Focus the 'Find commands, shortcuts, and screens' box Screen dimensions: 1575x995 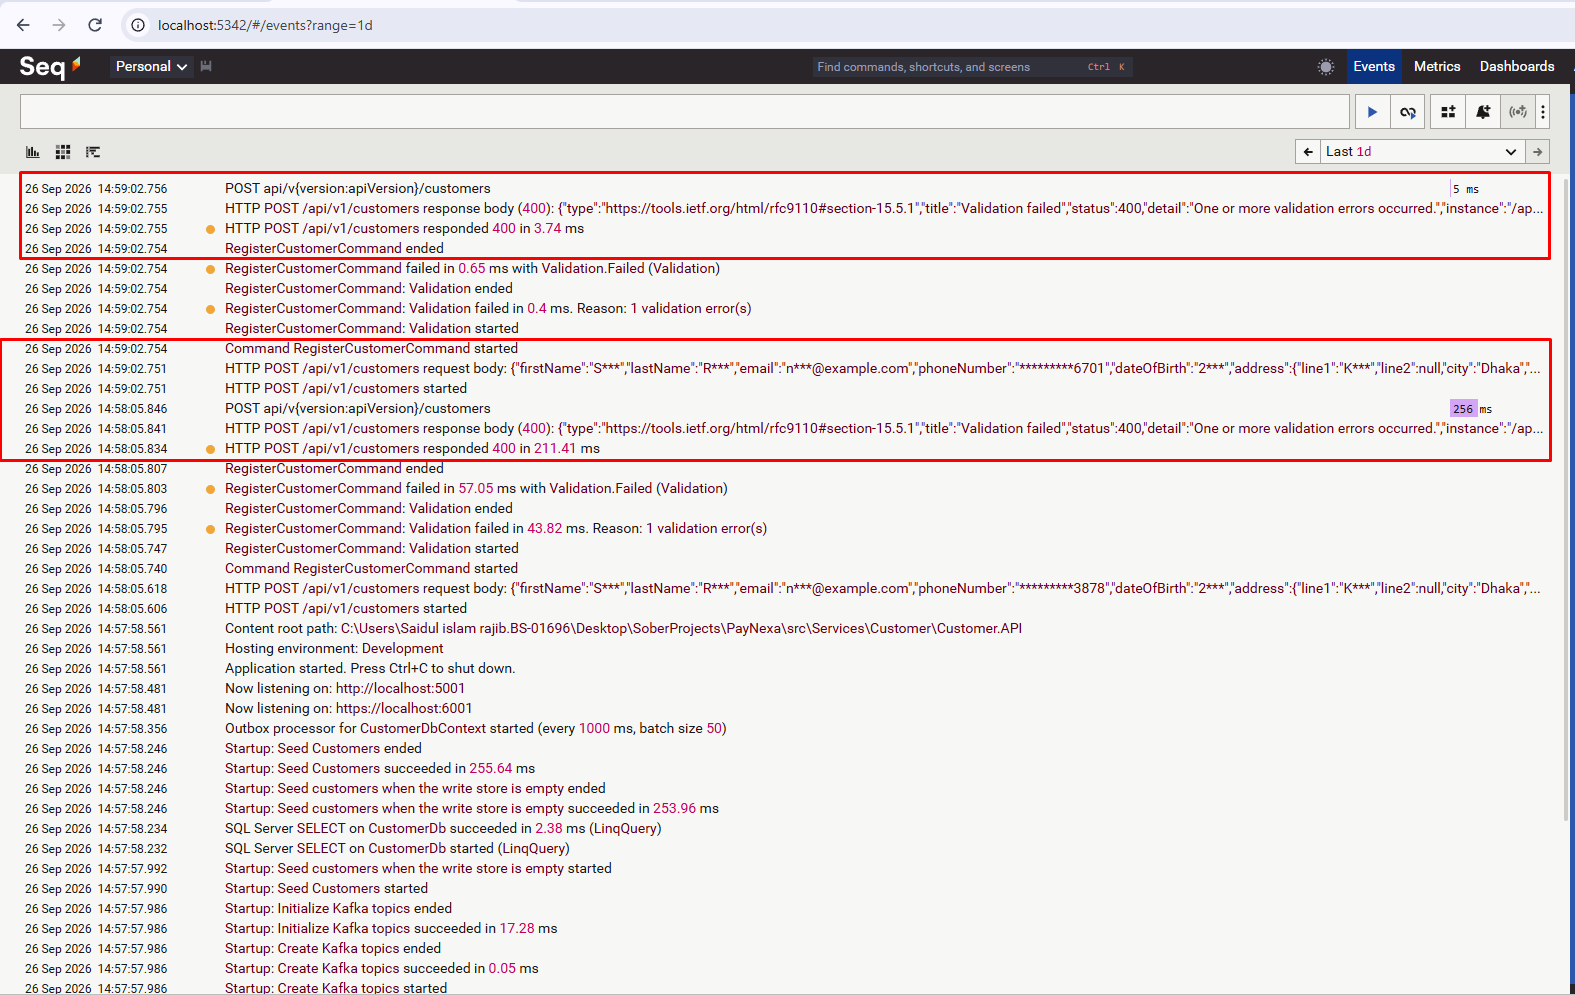(972, 67)
